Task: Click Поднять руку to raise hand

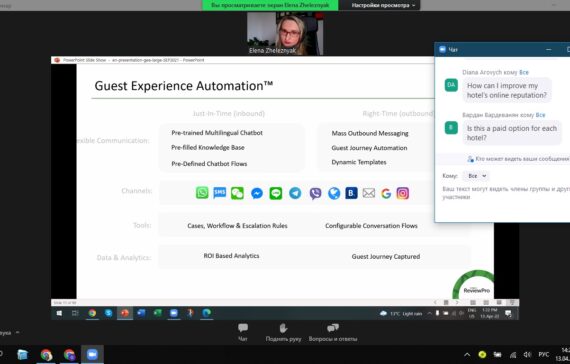Action: click(283, 332)
